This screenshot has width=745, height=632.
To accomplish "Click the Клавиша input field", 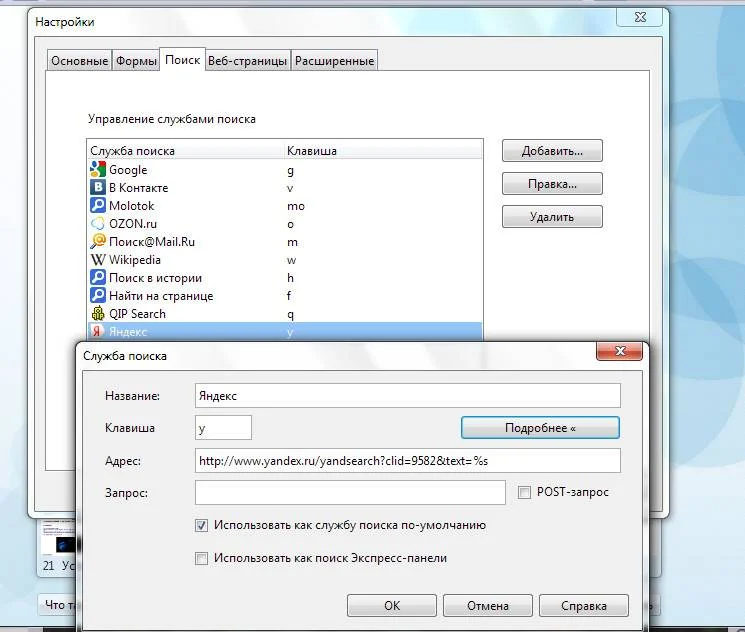I will click(x=223, y=428).
